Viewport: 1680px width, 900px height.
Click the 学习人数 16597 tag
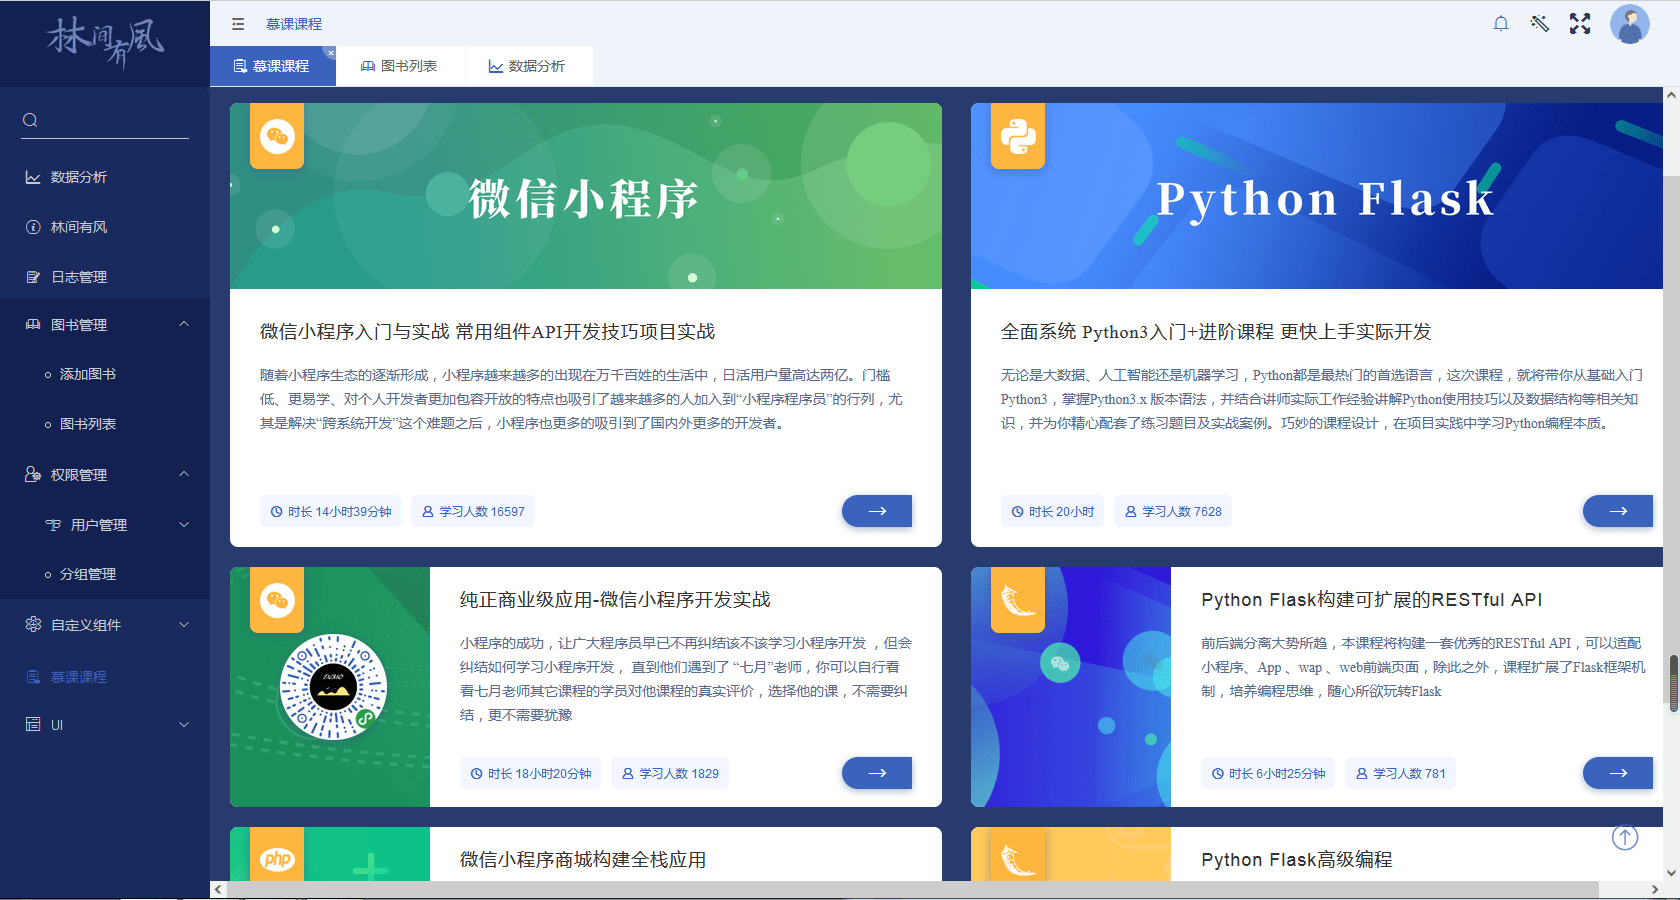coord(473,511)
